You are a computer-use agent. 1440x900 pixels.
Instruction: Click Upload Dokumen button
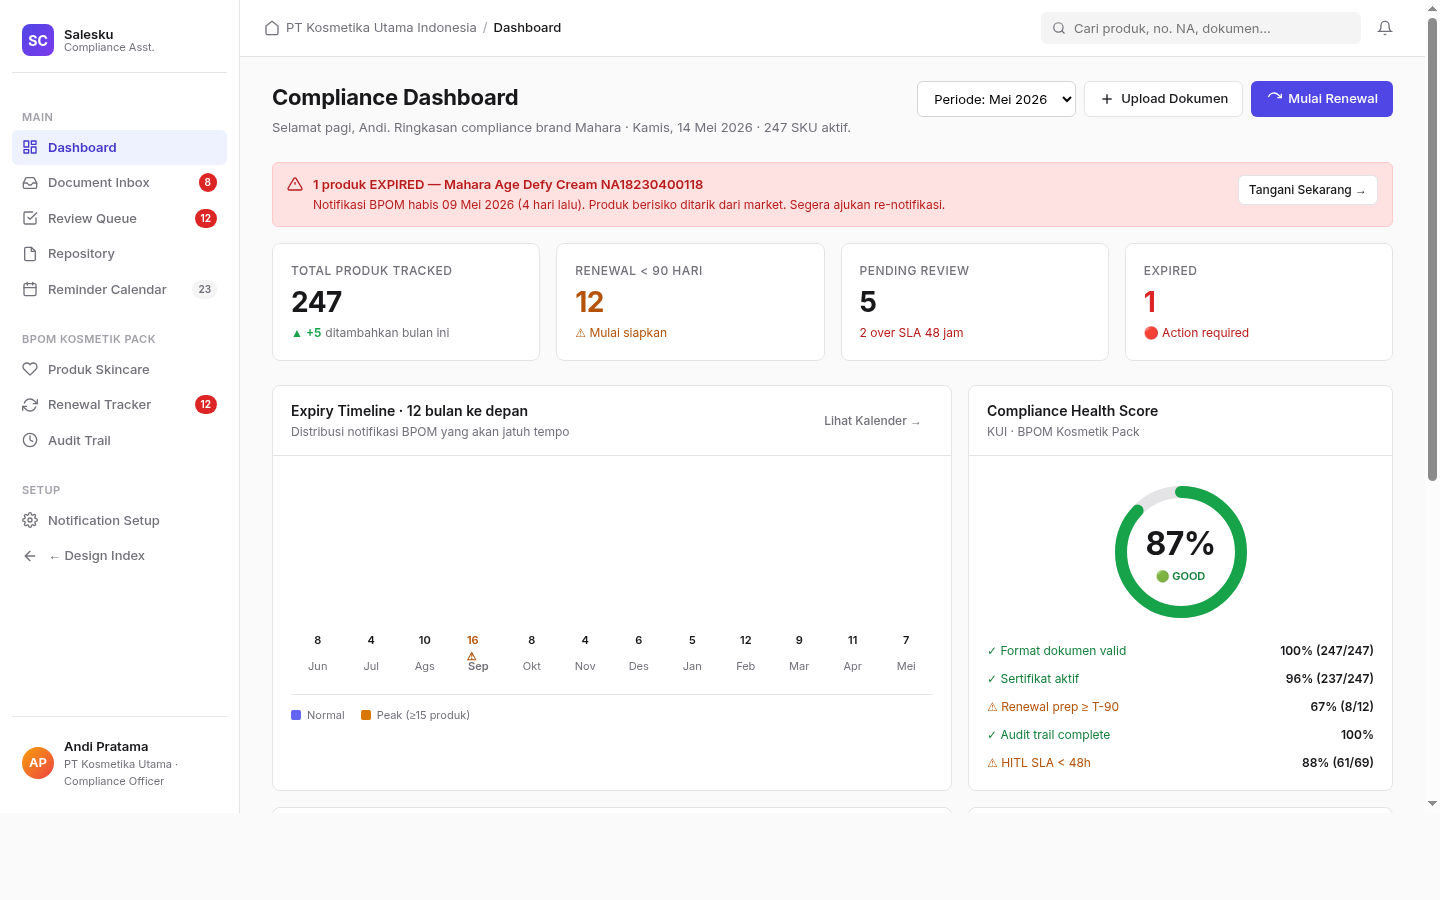coord(1163,99)
